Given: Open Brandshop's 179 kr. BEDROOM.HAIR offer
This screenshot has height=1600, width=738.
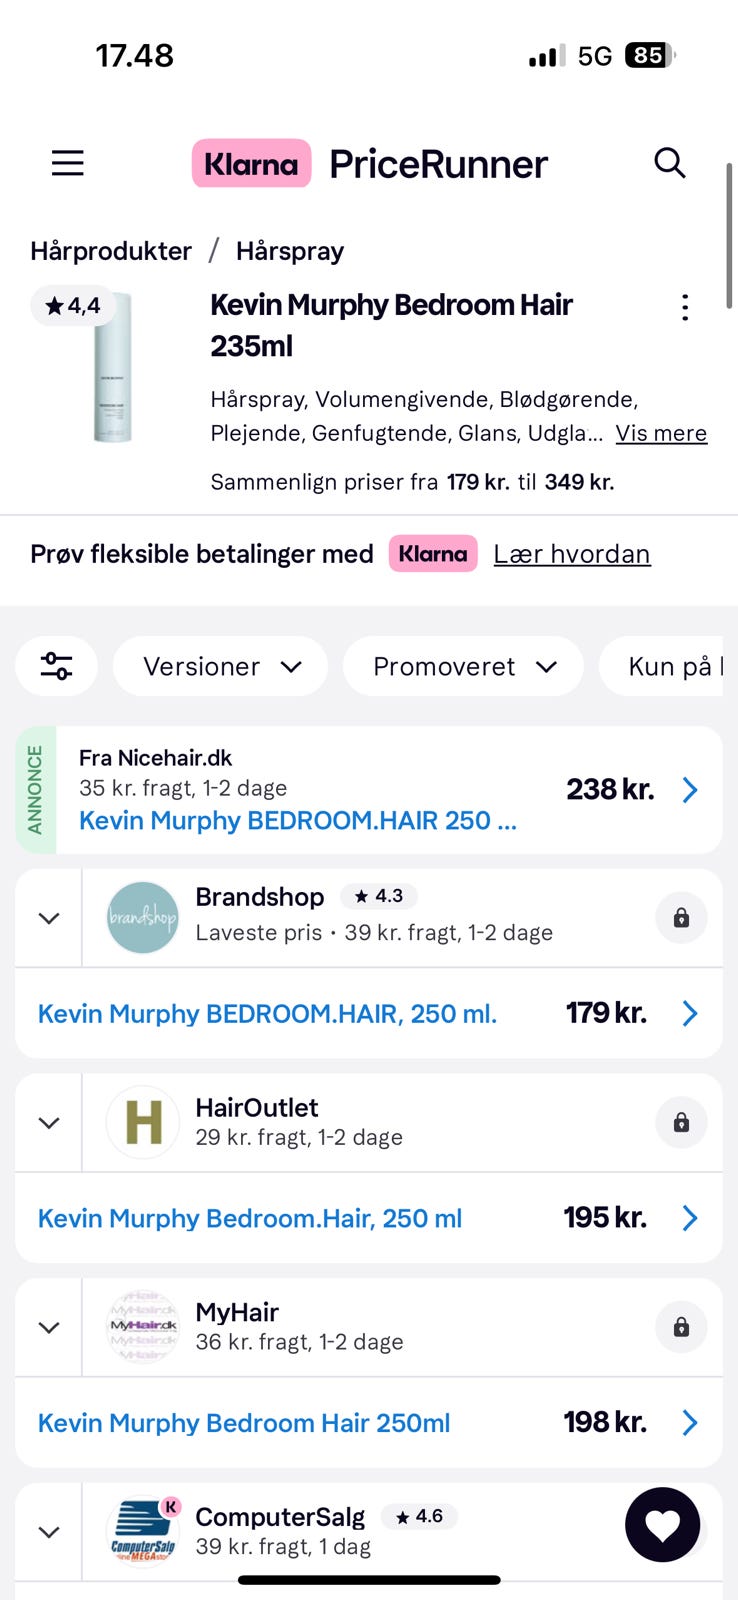Looking at the screenshot, I should click(368, 1013).
